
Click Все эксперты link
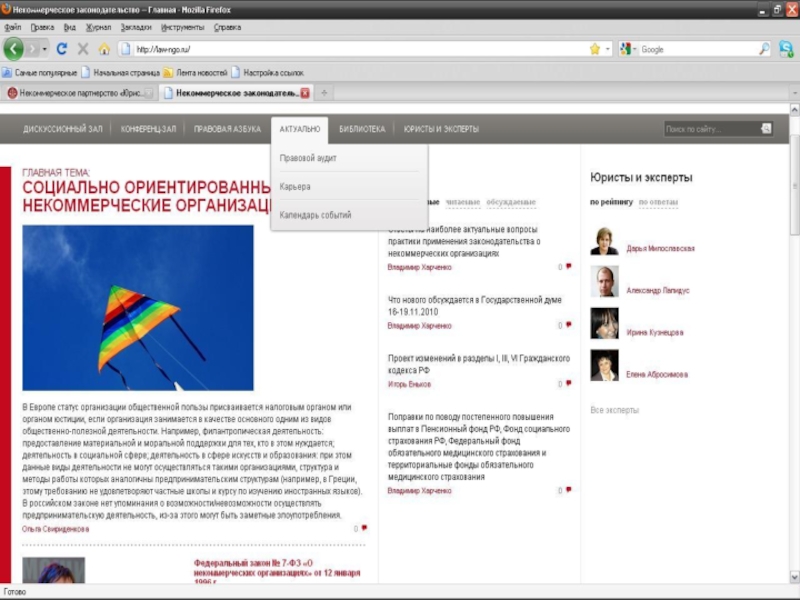pos(614,410)
